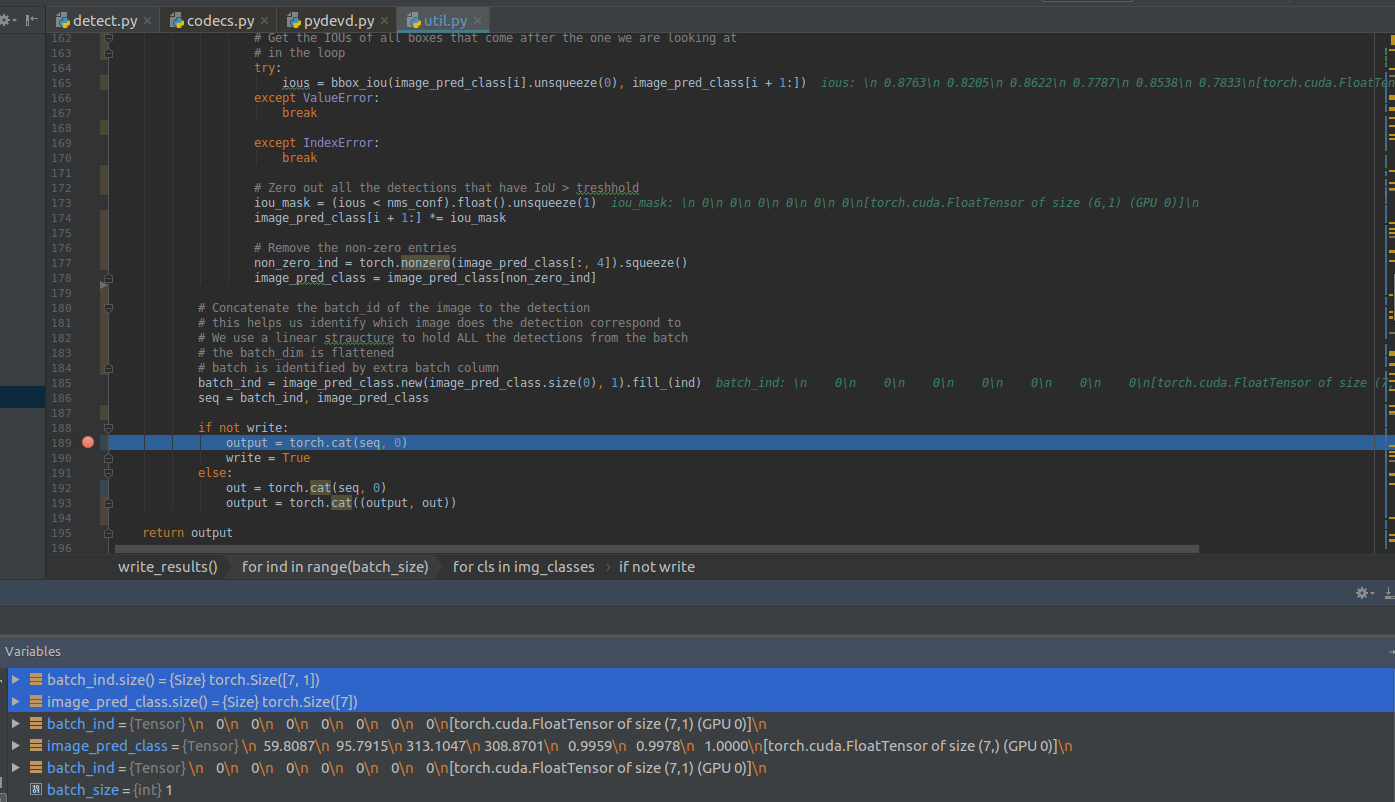Click 'output = torch.cat((output, out))' line
The height and width of the screenshot is (802, 1395).
pyautogui.click(x=341, y=503)
